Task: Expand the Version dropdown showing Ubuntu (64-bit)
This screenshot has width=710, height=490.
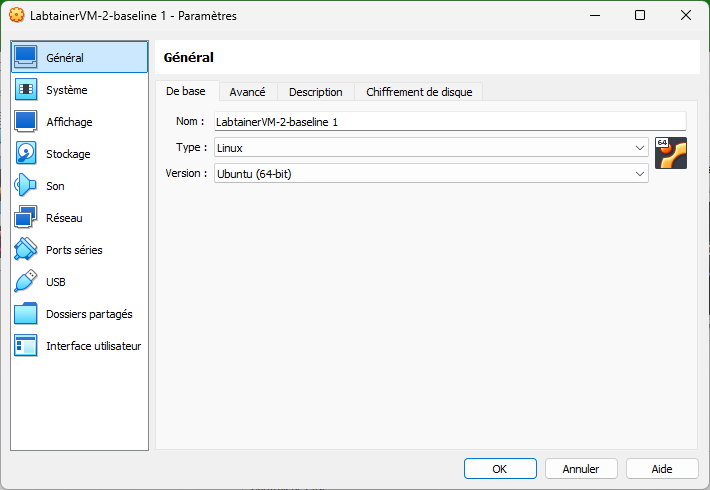Action: coord(431,174)
